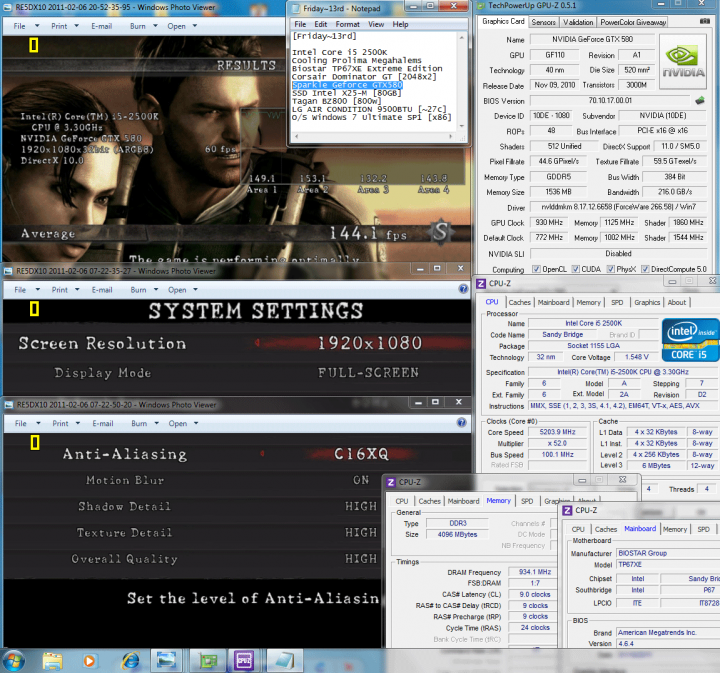Toggle the OpenCL checkbox
The width and height of the screenshot is (720, 673).
536,269
